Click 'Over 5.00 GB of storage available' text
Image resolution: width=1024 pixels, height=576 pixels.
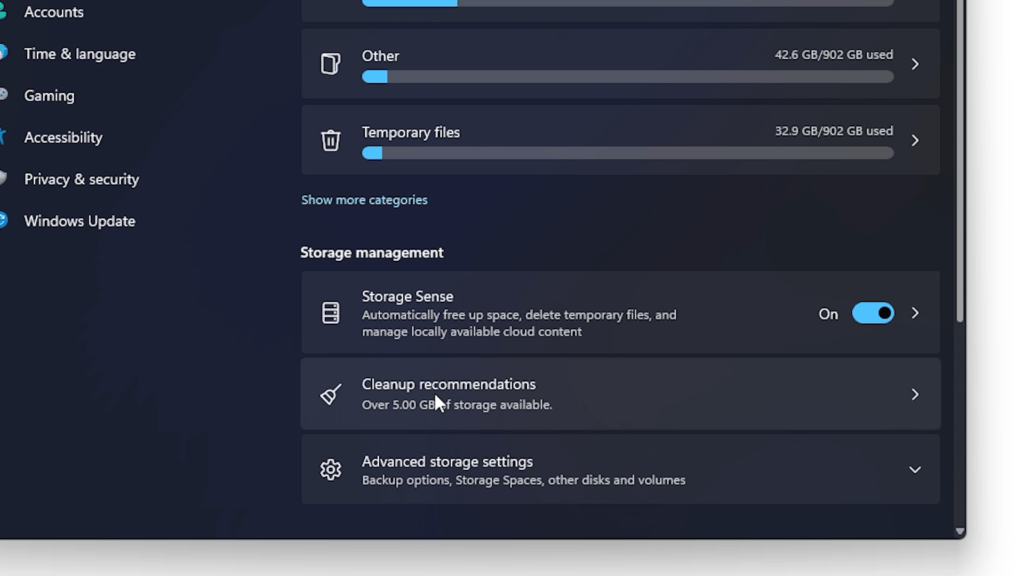coord(457,405)
